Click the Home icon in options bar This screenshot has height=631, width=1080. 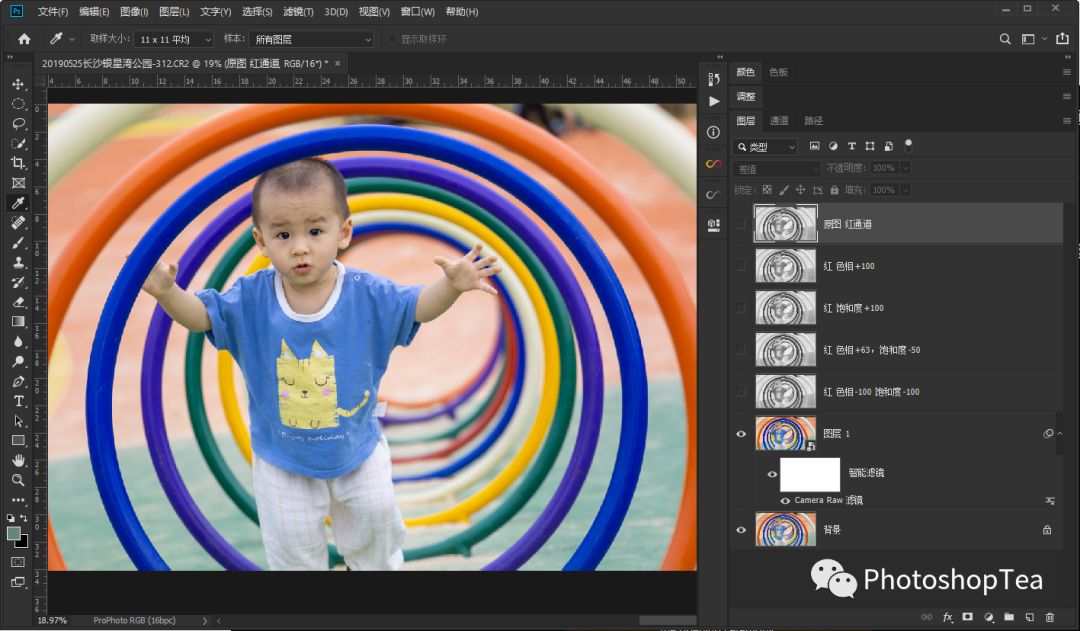[x=24, y=39]
